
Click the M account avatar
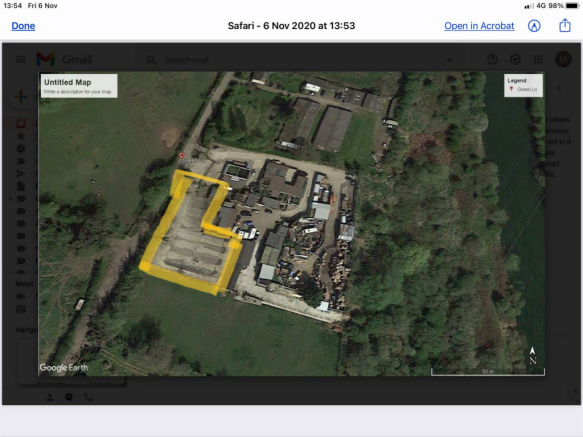tap(563, 59)
